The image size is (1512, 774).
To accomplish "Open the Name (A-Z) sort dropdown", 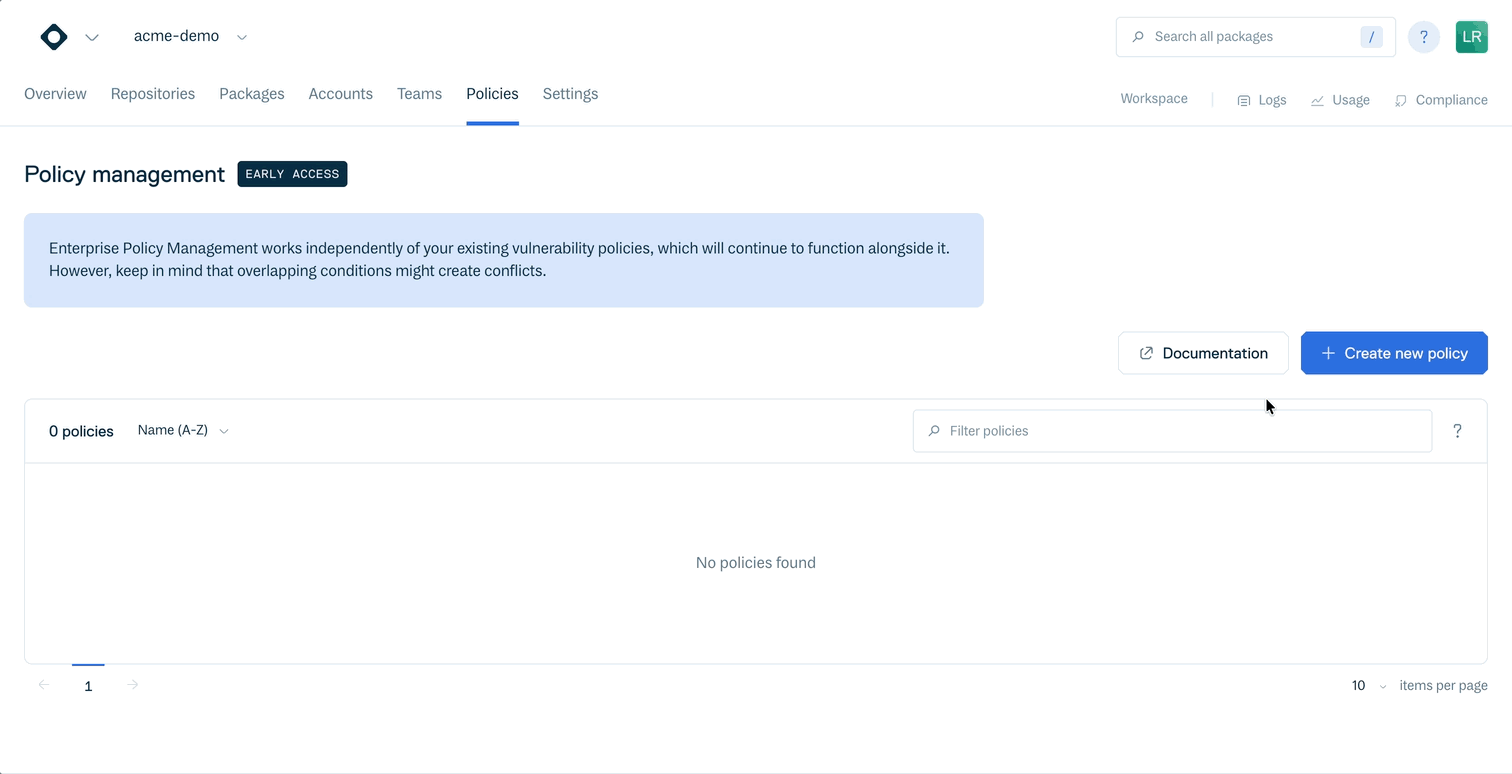I will point(183,430).
